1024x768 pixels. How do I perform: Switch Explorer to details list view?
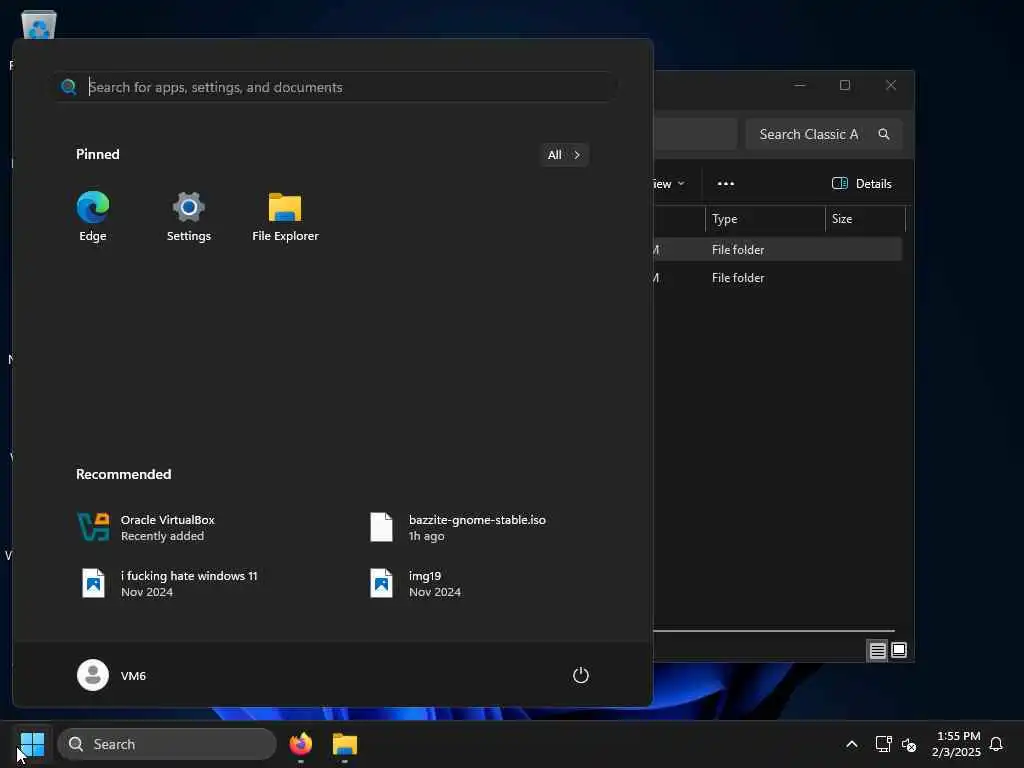pyautogui.click(x=877, y=650)
